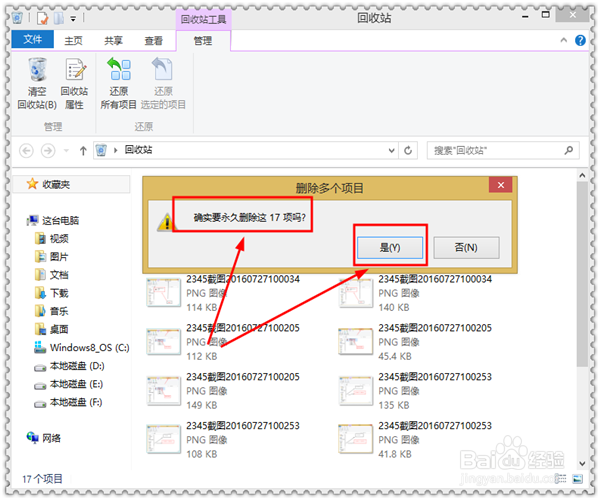Go up one folder level arrow

pyautogui.click(x=83, y=151)
